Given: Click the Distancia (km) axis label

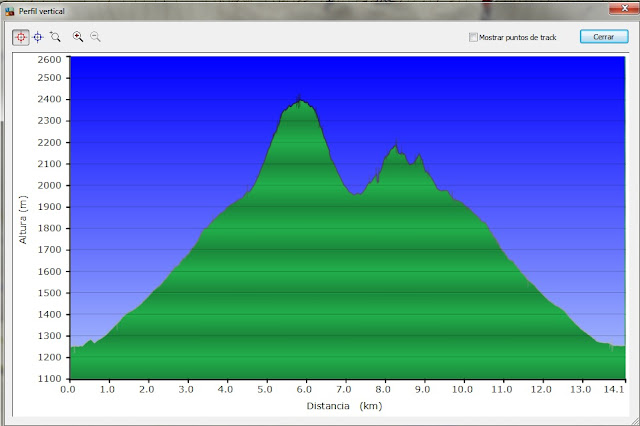Looking at the screenshot, I should coord(344,406).
